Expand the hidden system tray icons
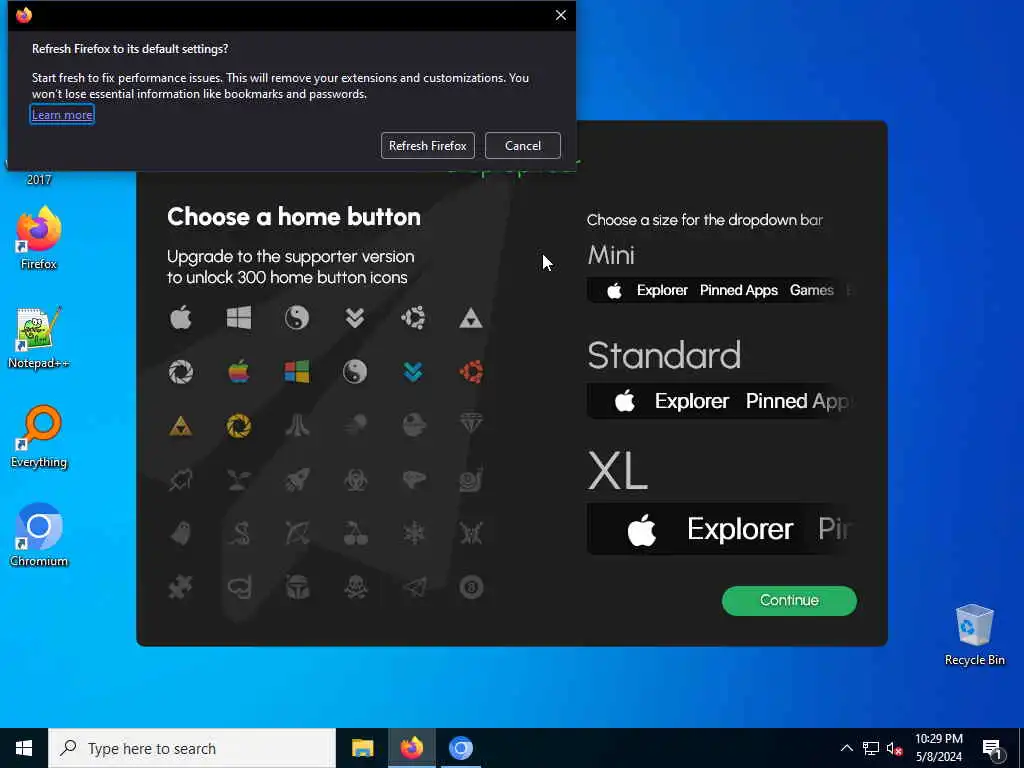The width and height of the screenshot is (1024, 768). [x=846, y=748]
